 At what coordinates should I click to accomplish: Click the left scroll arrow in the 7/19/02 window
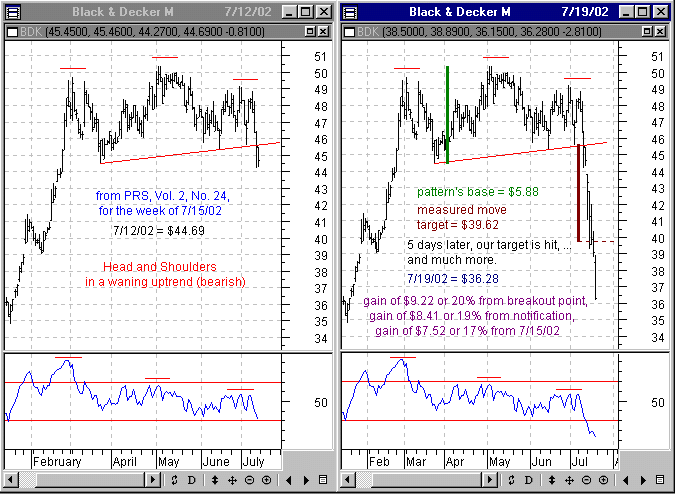click(x=349, y=480)
